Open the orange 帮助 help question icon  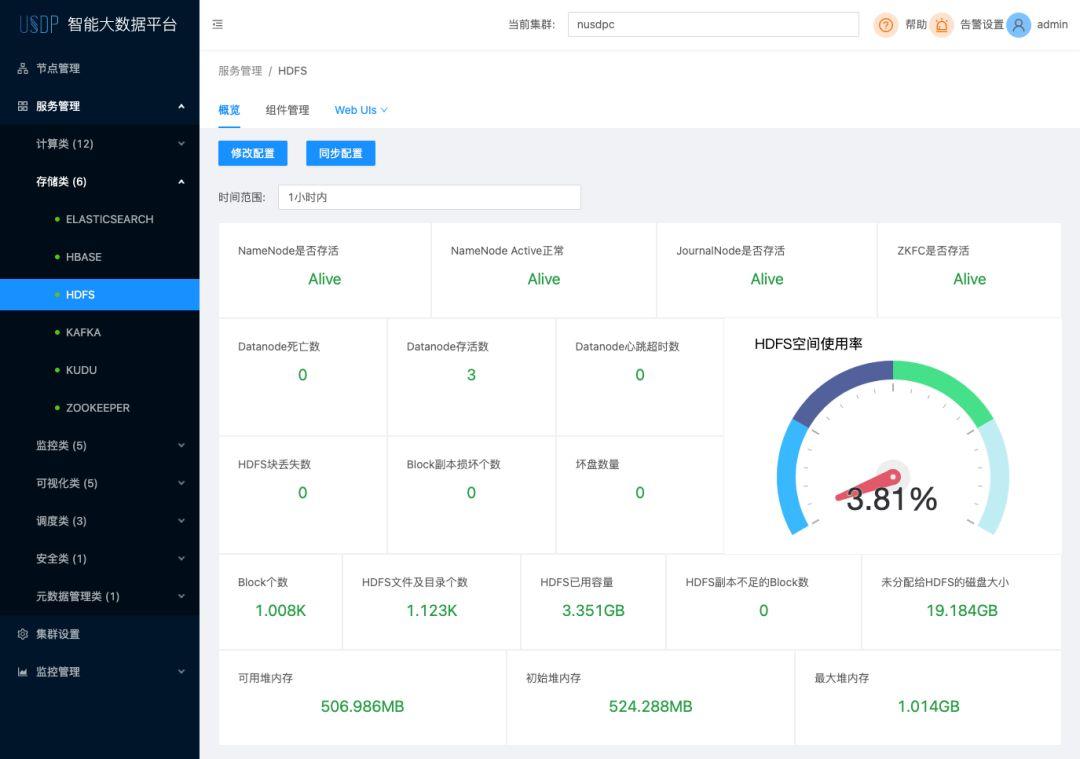[886, 25]
